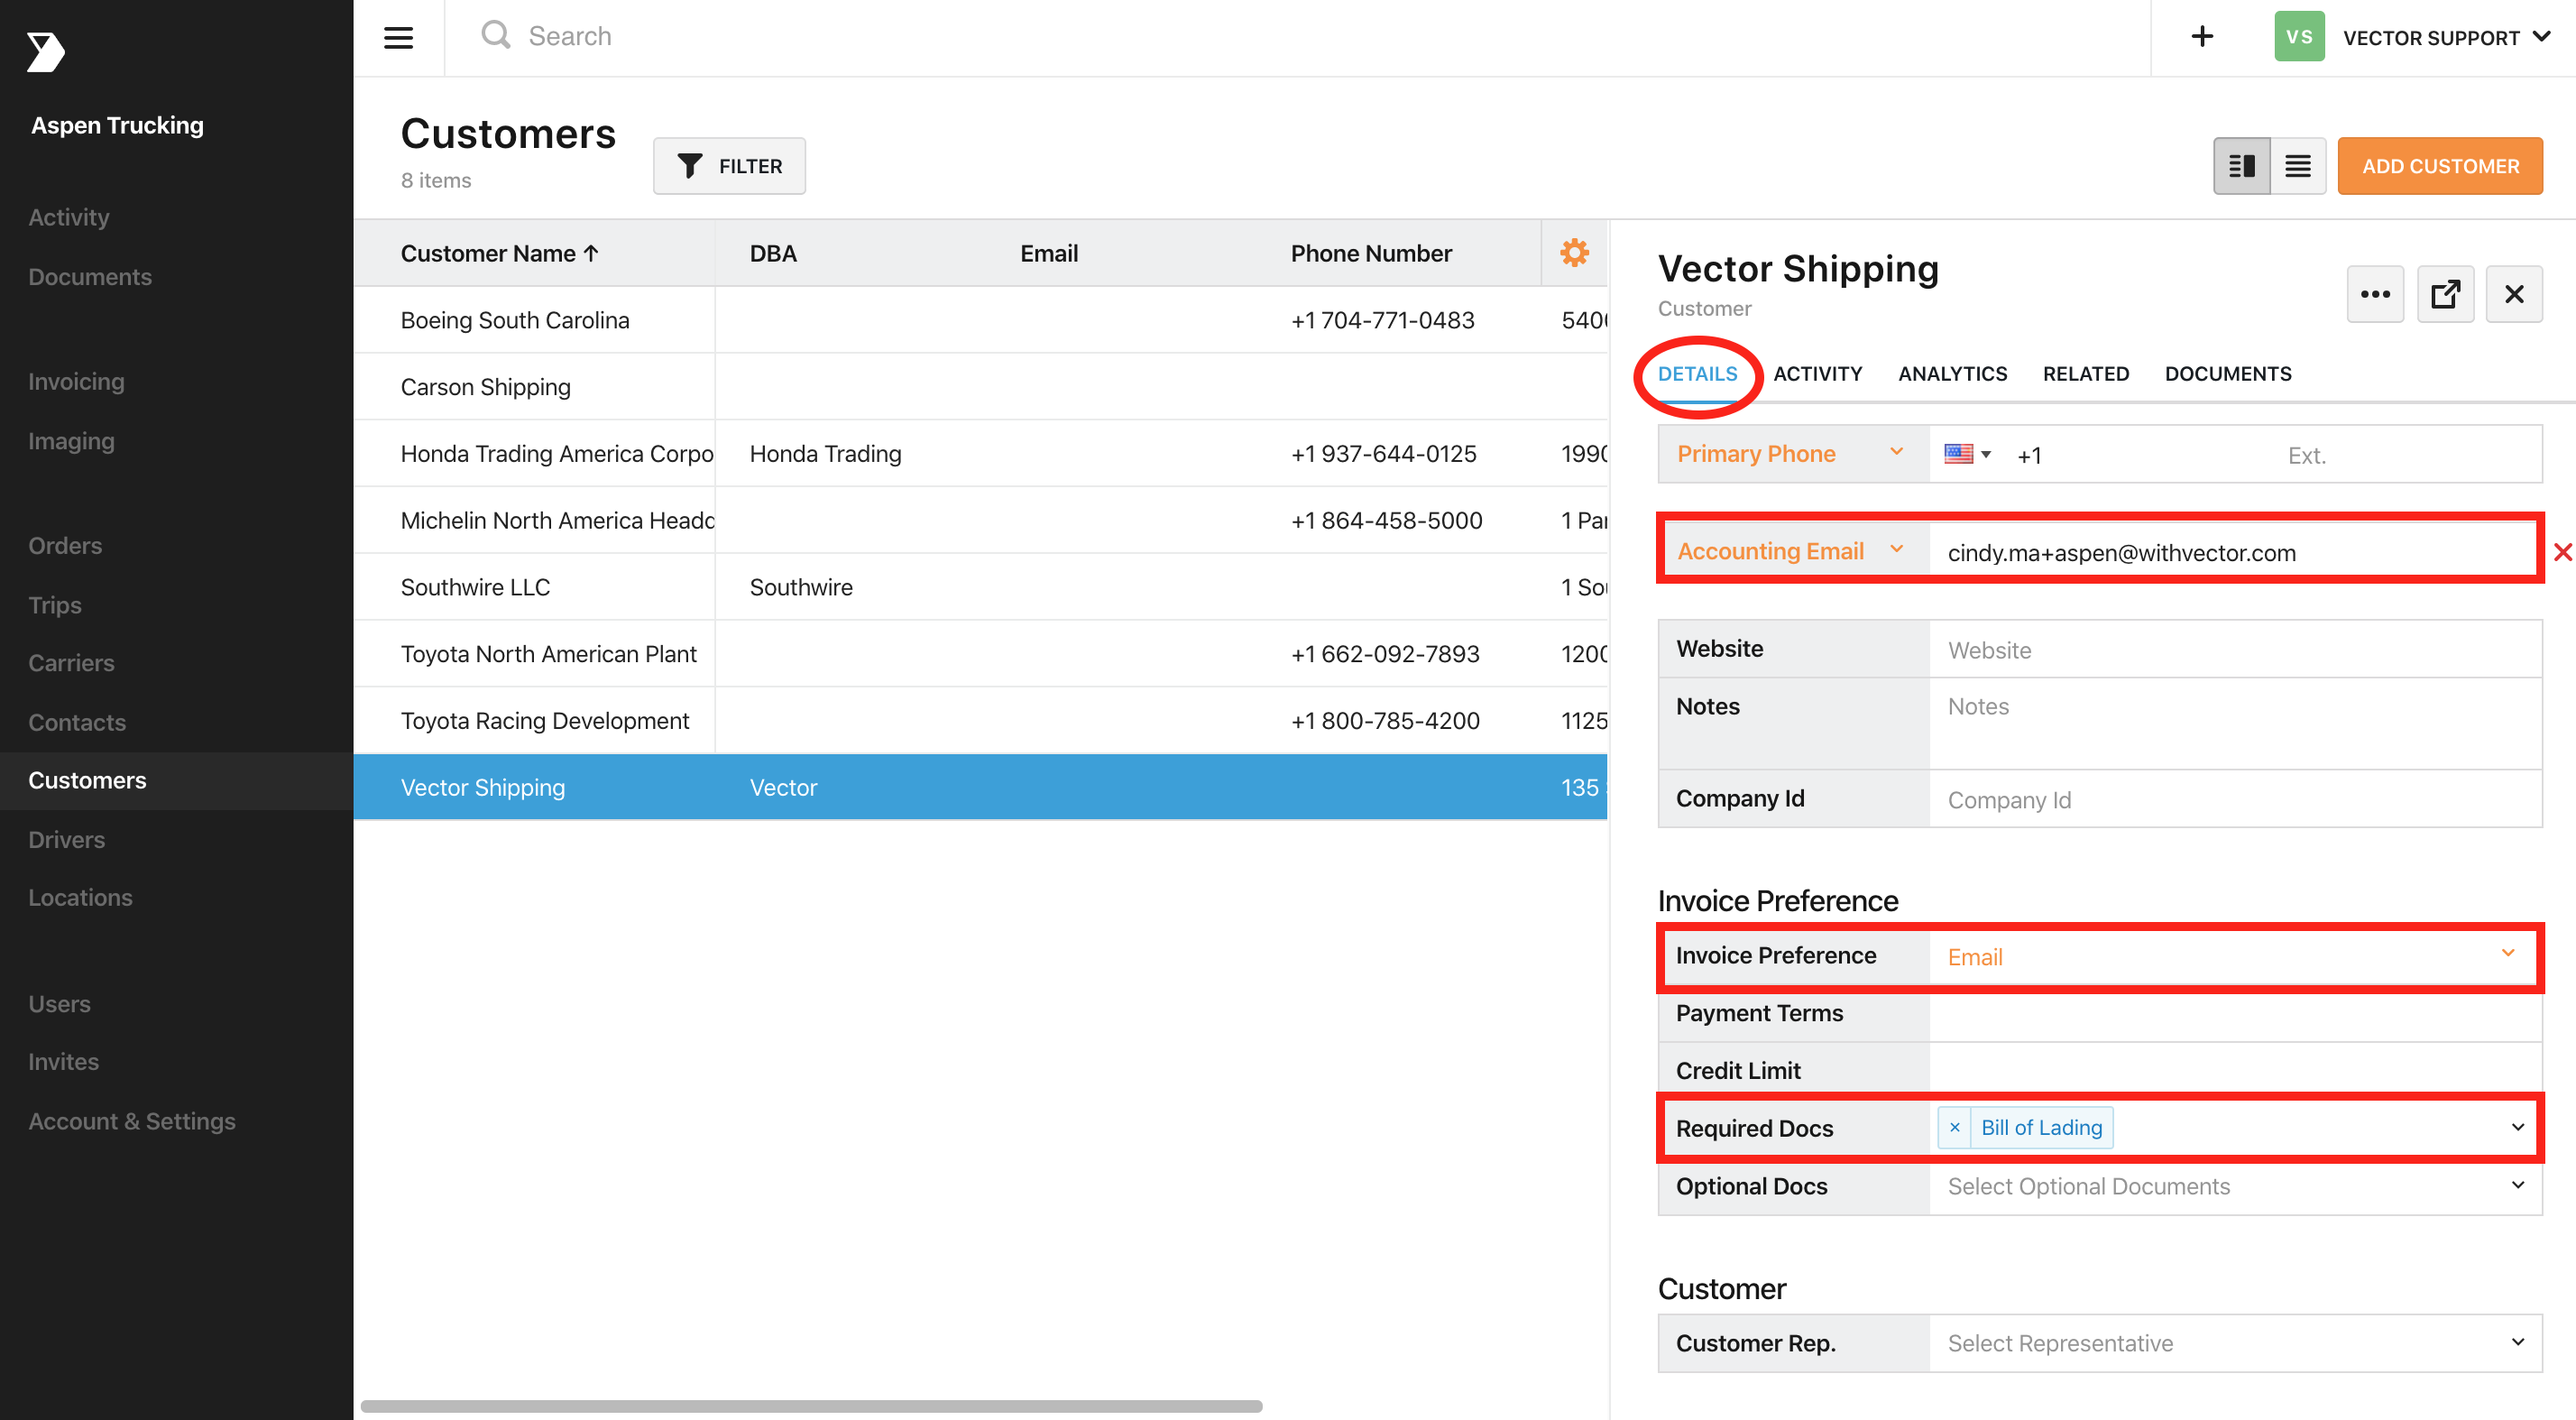Open Contacts in the sidebar
This screenshot has width=2576, height=1420.
(x=77, y=722)
